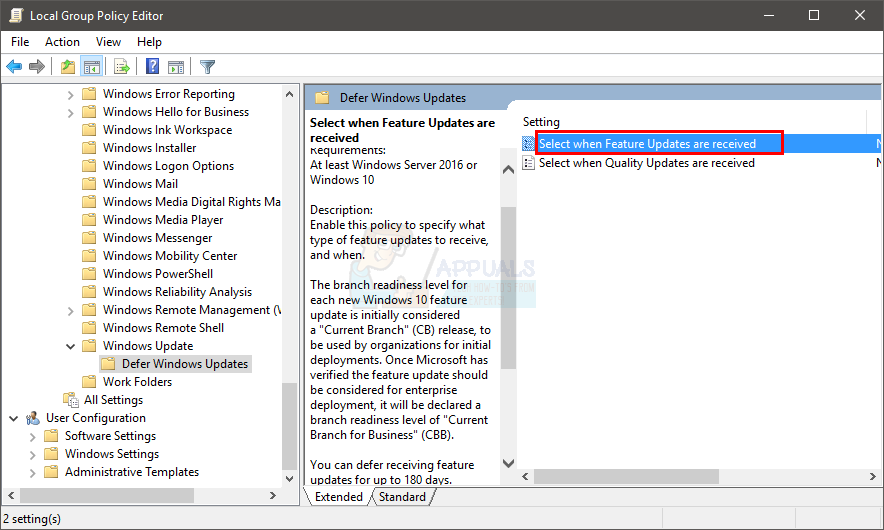Go back with the blue Back arrow
Viewport: 884px width, 530px height.
point(14,67)
